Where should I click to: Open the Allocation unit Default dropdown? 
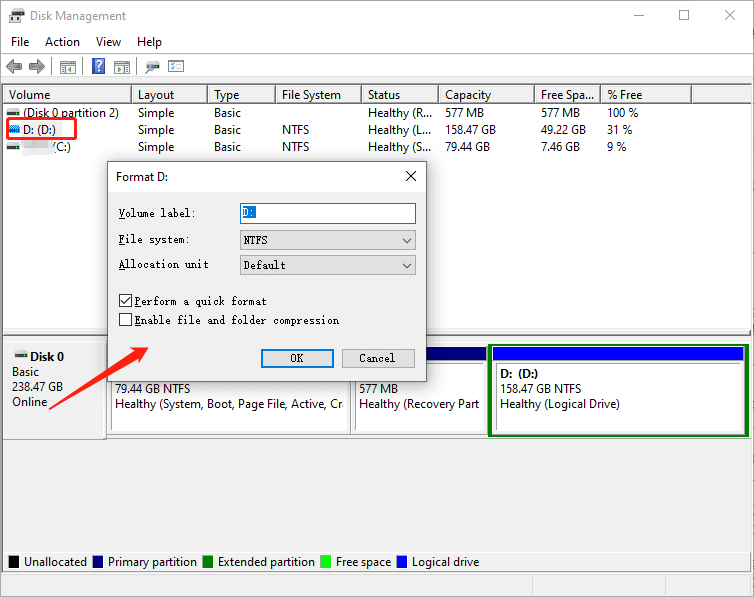pos(328,265)
